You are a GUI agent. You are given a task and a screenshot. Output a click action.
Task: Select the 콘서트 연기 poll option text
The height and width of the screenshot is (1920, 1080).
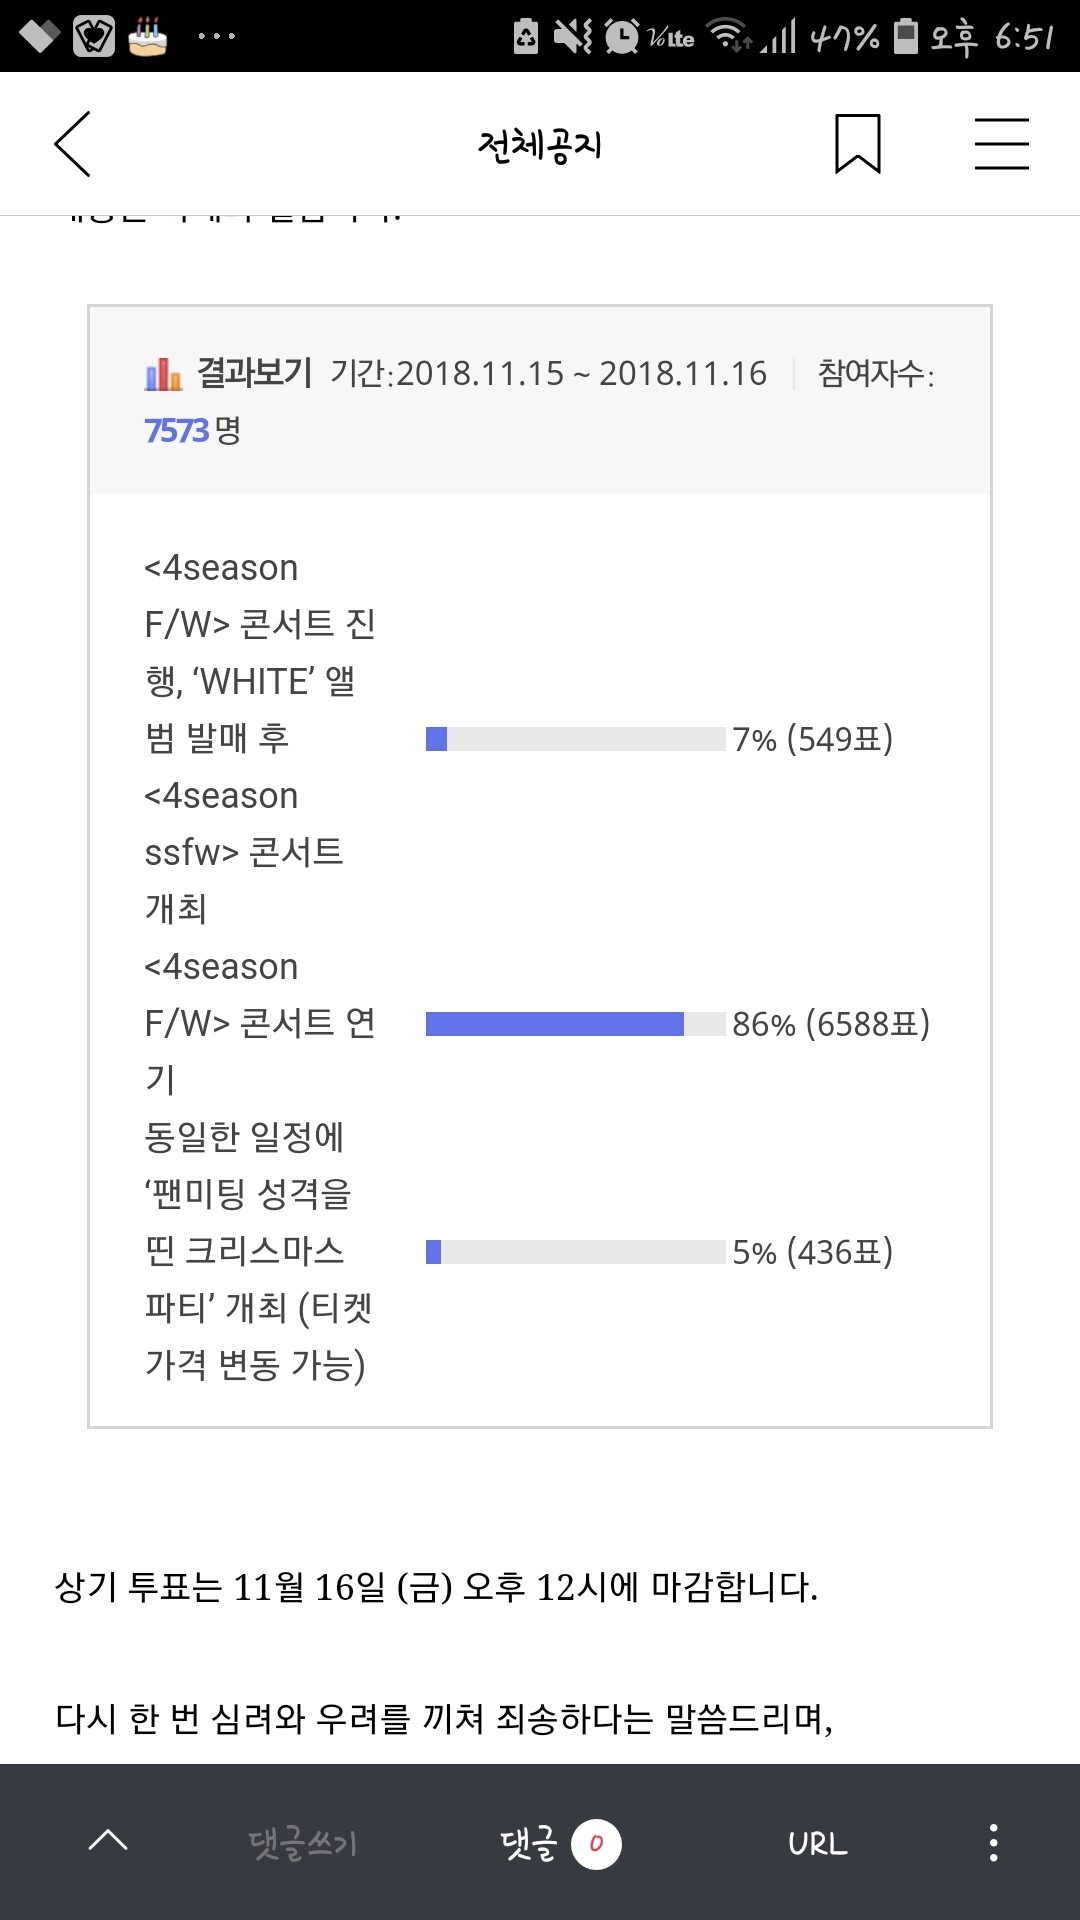[x=260, y=1023]
